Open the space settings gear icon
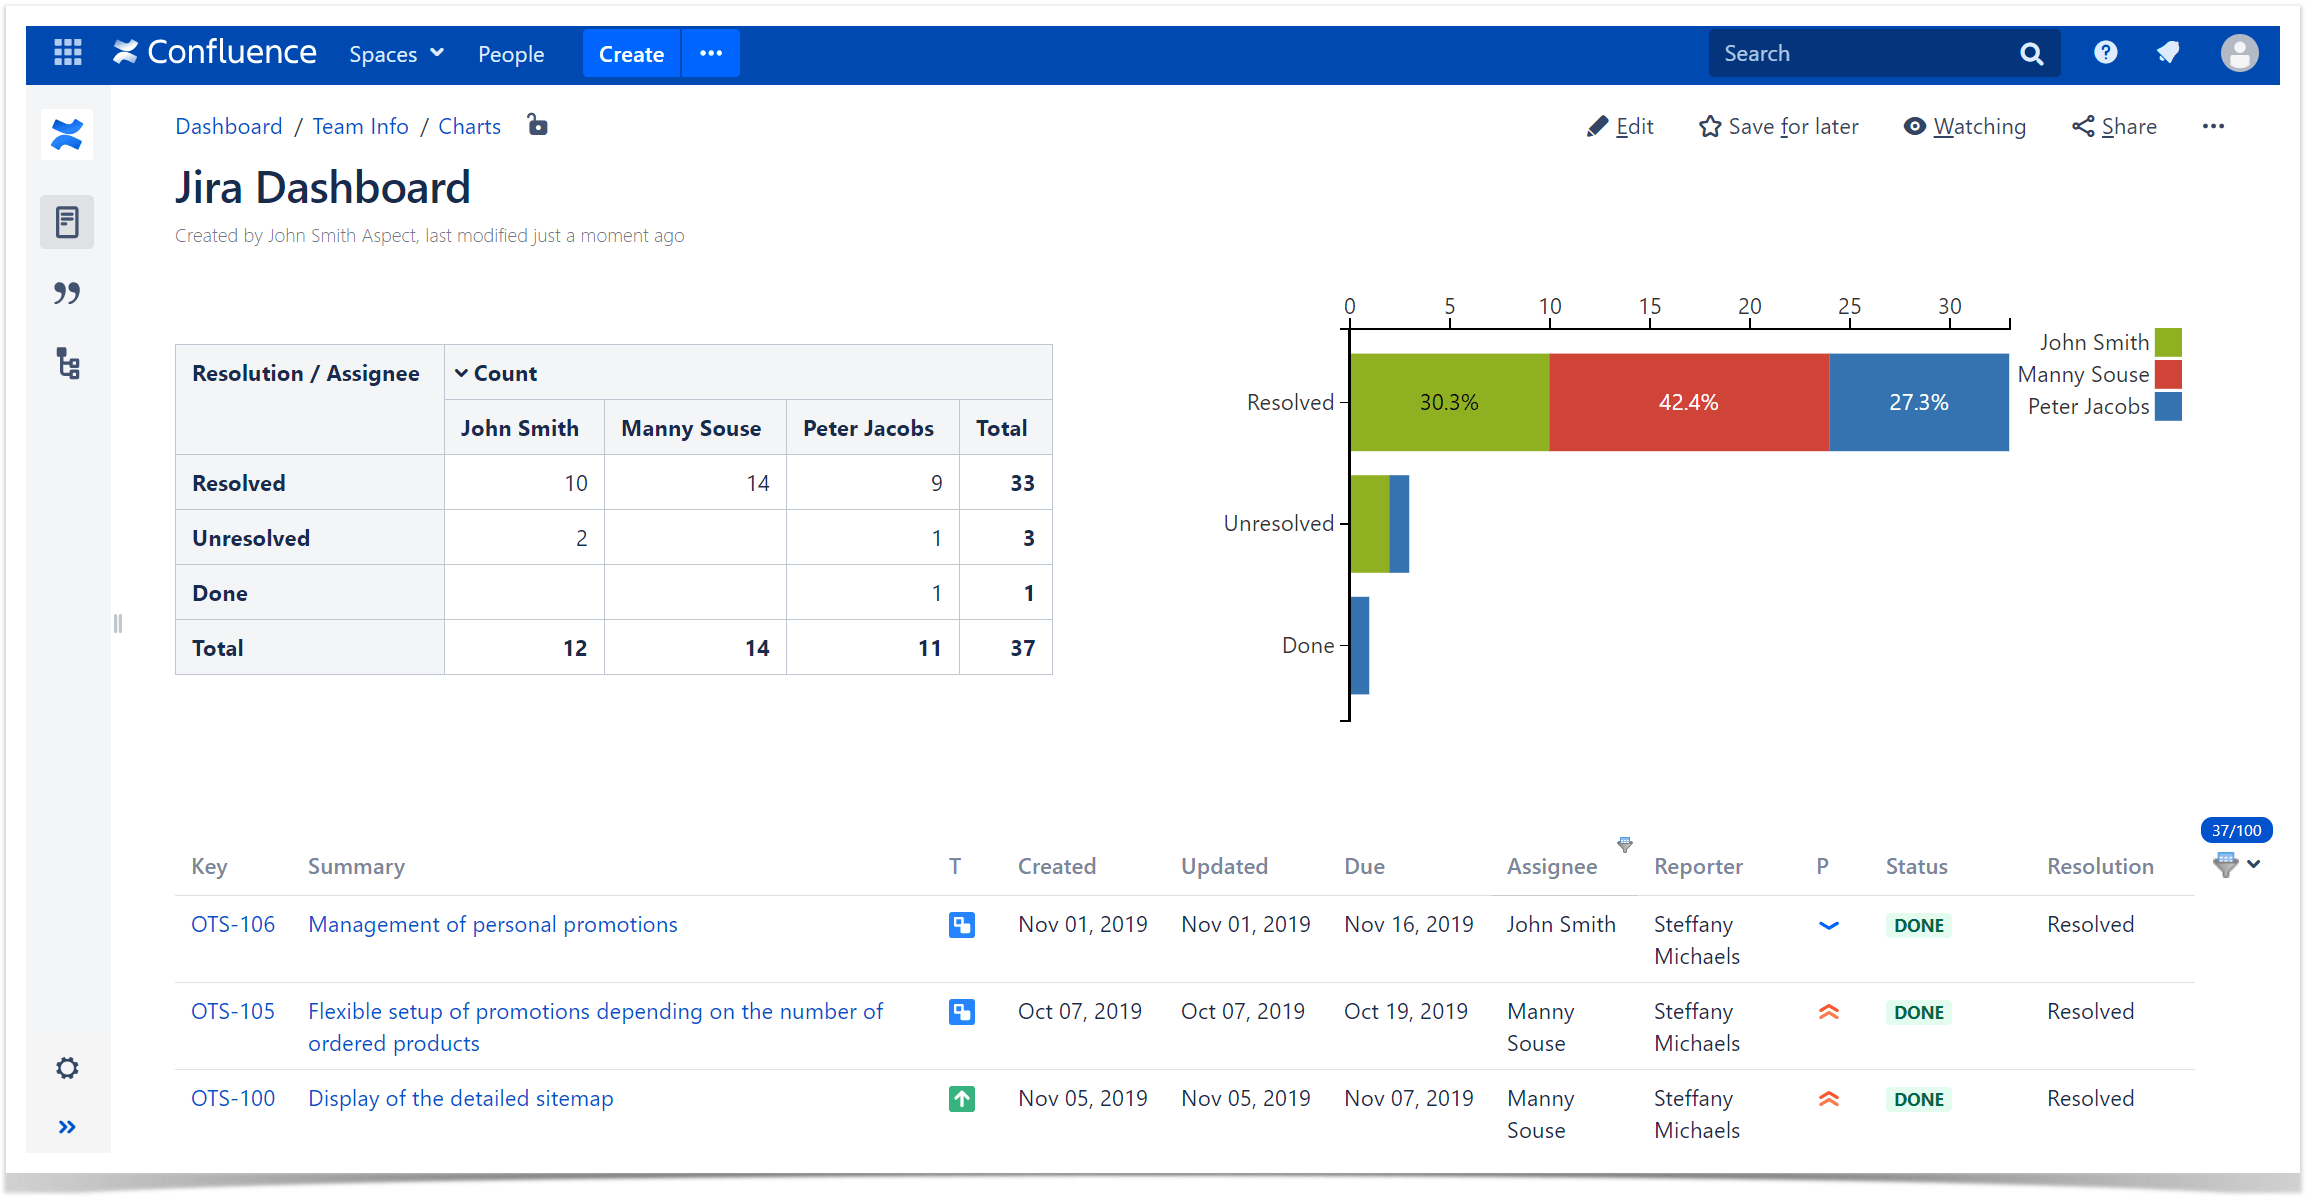Viewport: 2314px width, 1202px height. point(67,1068)
